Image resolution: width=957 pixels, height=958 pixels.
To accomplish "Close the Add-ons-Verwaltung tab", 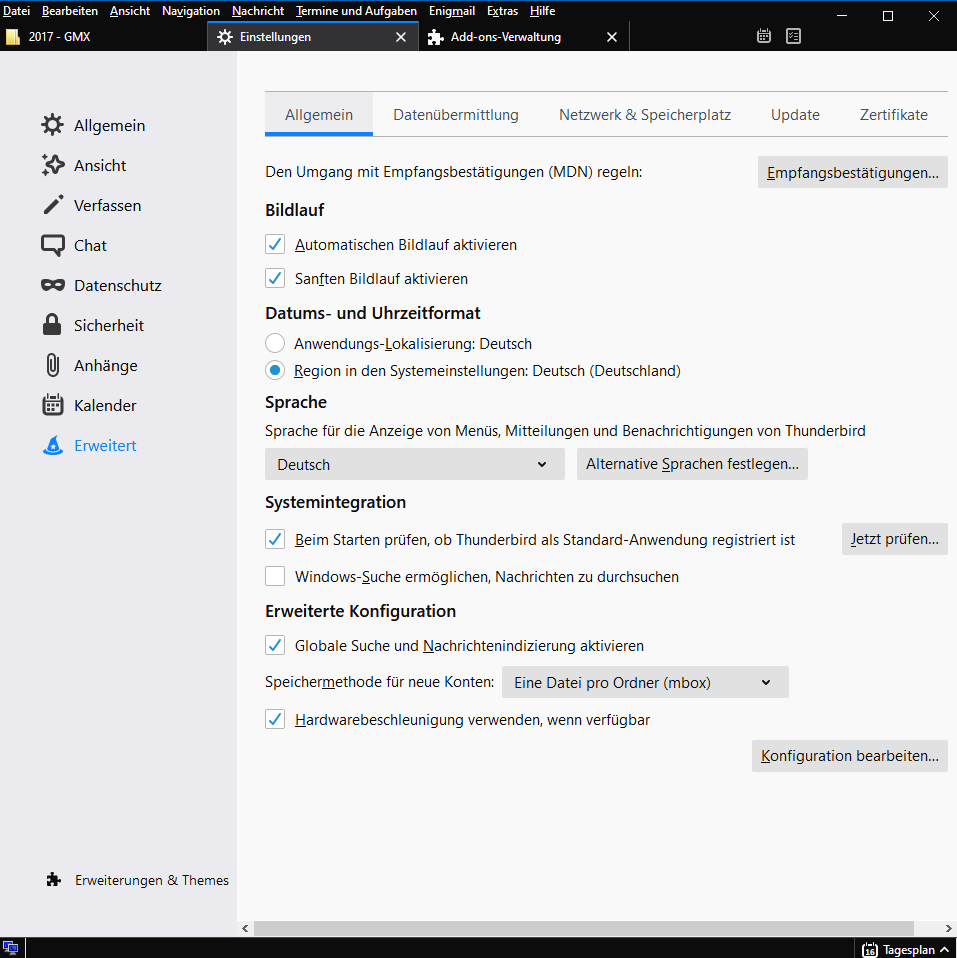I will click(612, 37).
